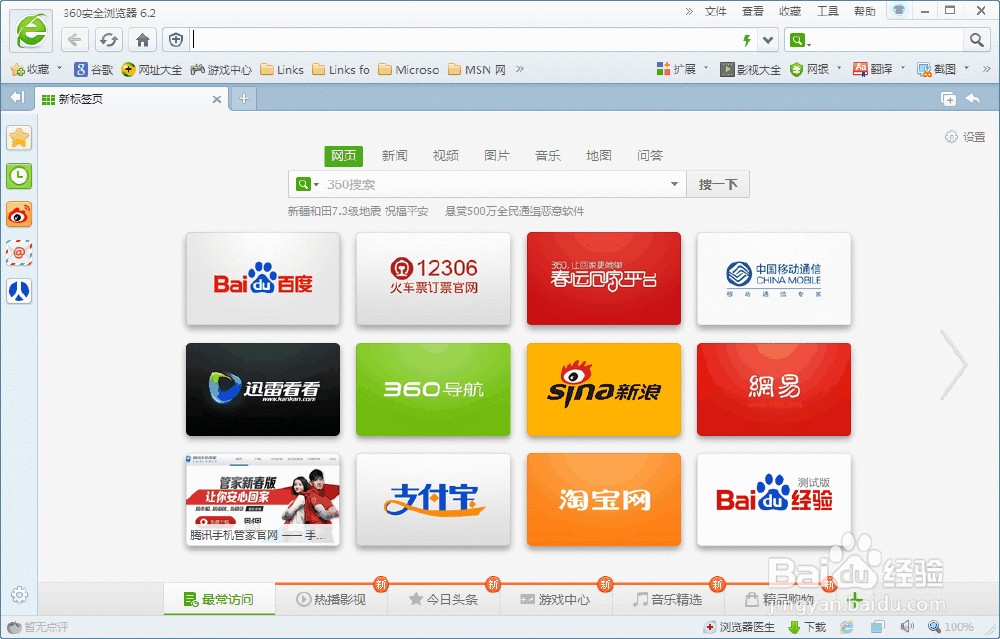Open the blue people icon in the sidebar

(19, 291)
